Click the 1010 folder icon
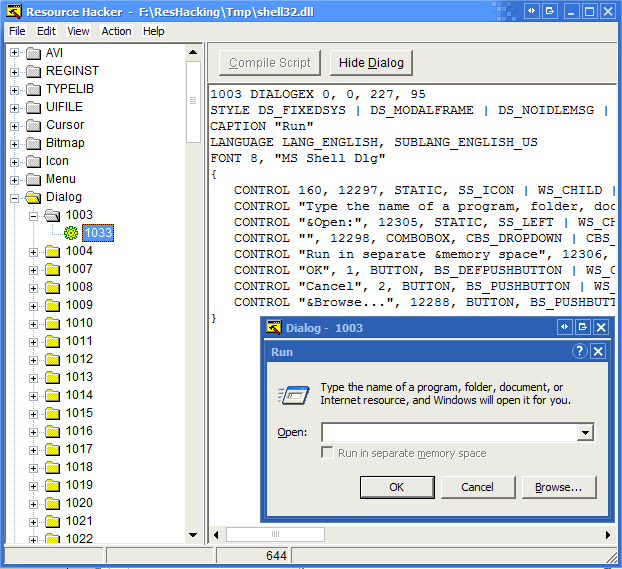Screen dimensions: 622x569 click(x=52, y=323)
